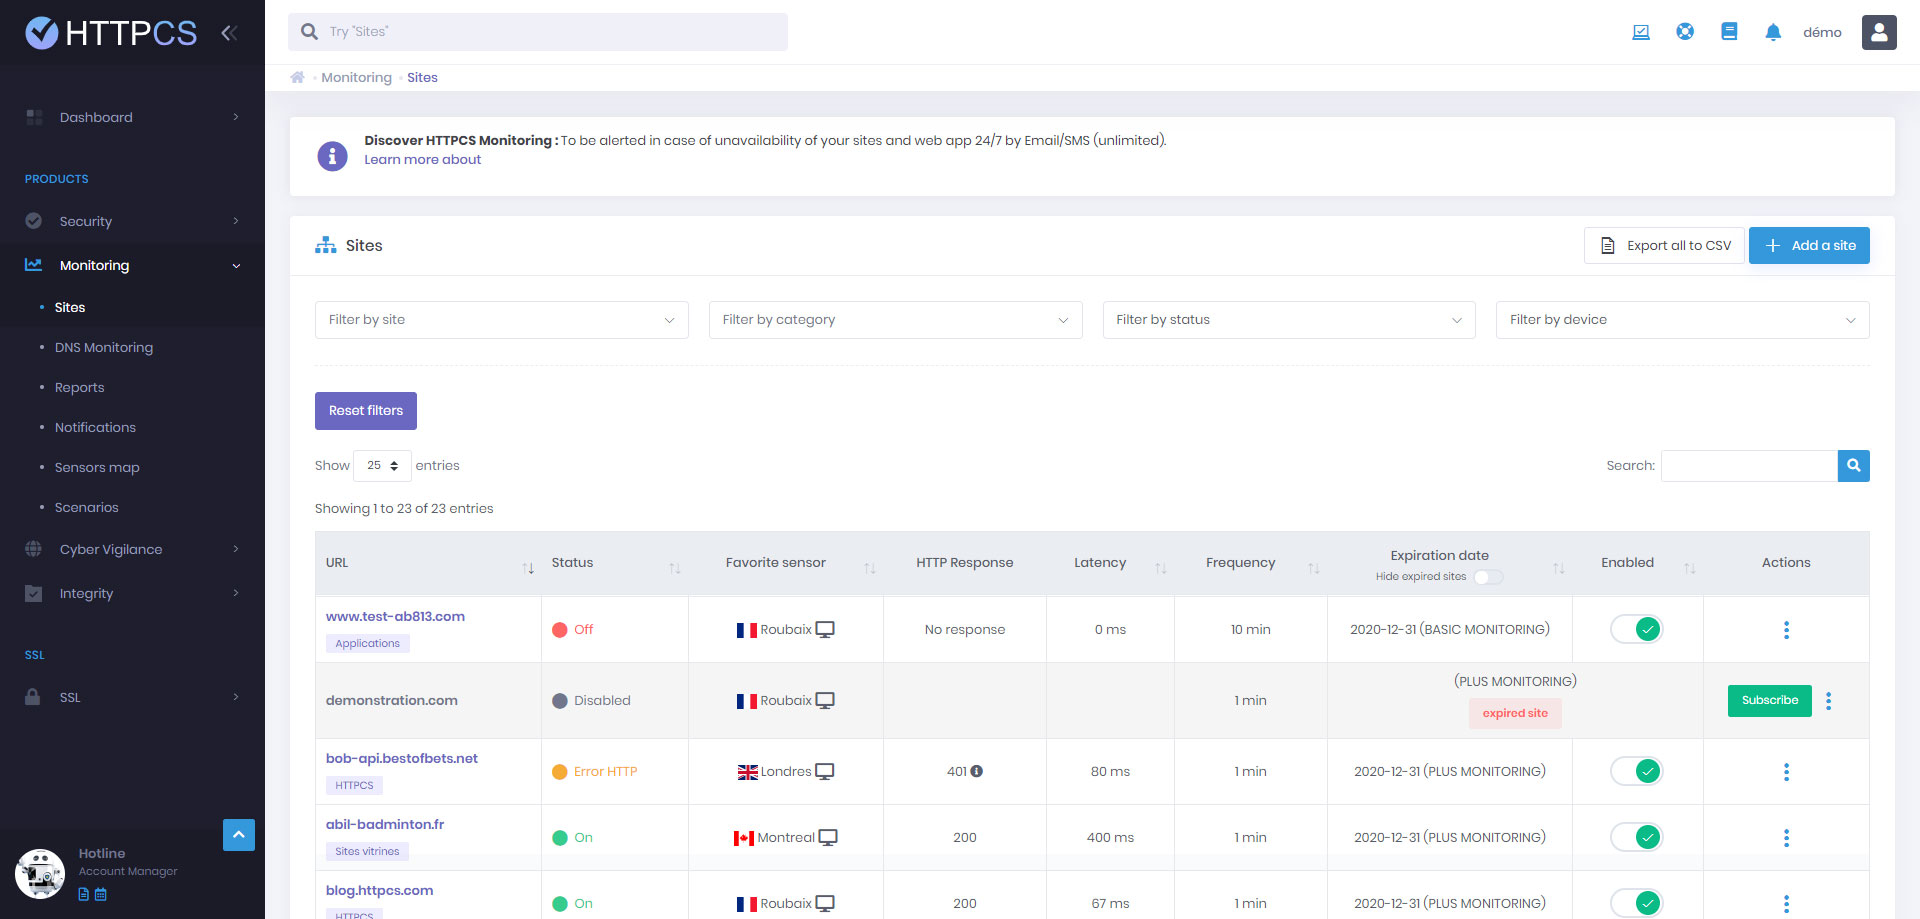Screen dimensions: 1920x919
Task: Follow the Learn more about link
Action: point(422,160)
